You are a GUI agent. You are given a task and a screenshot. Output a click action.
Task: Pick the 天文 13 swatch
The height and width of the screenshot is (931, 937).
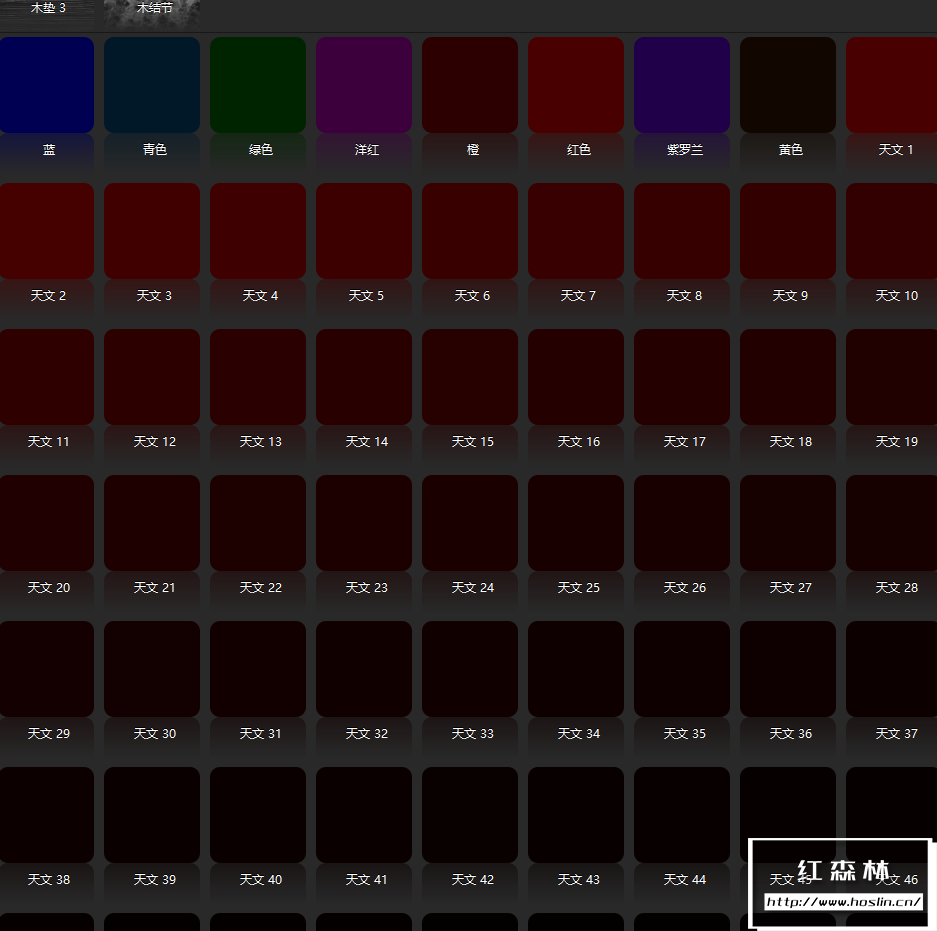pyautogui.click(x=258, y=376)
